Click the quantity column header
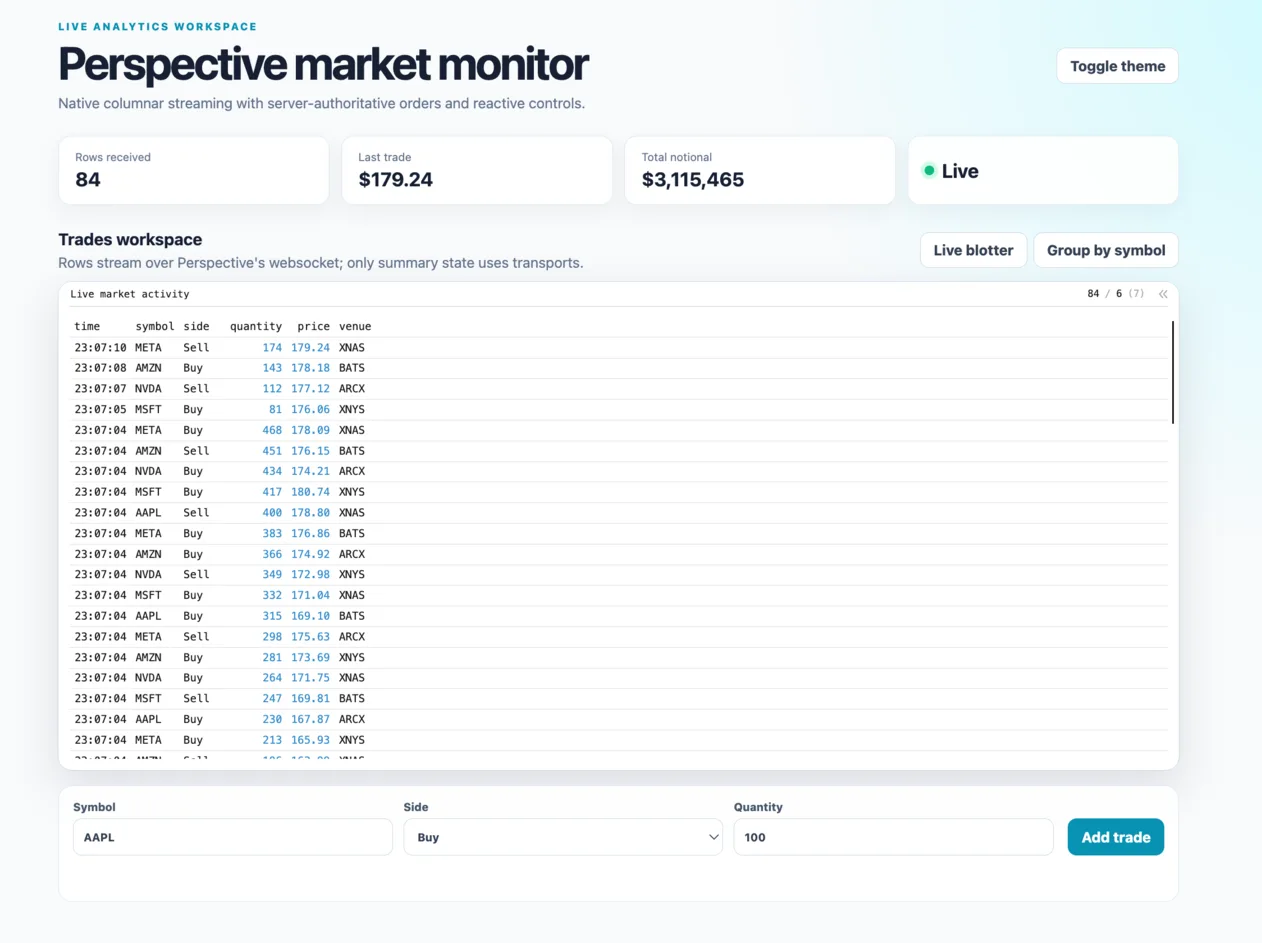1262x943 pixels. click(256, 327)
